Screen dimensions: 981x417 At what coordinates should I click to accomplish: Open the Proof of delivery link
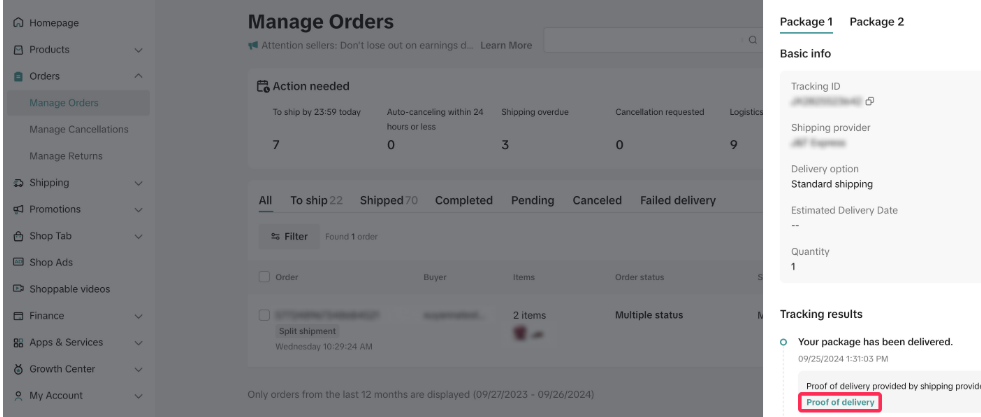840,402
